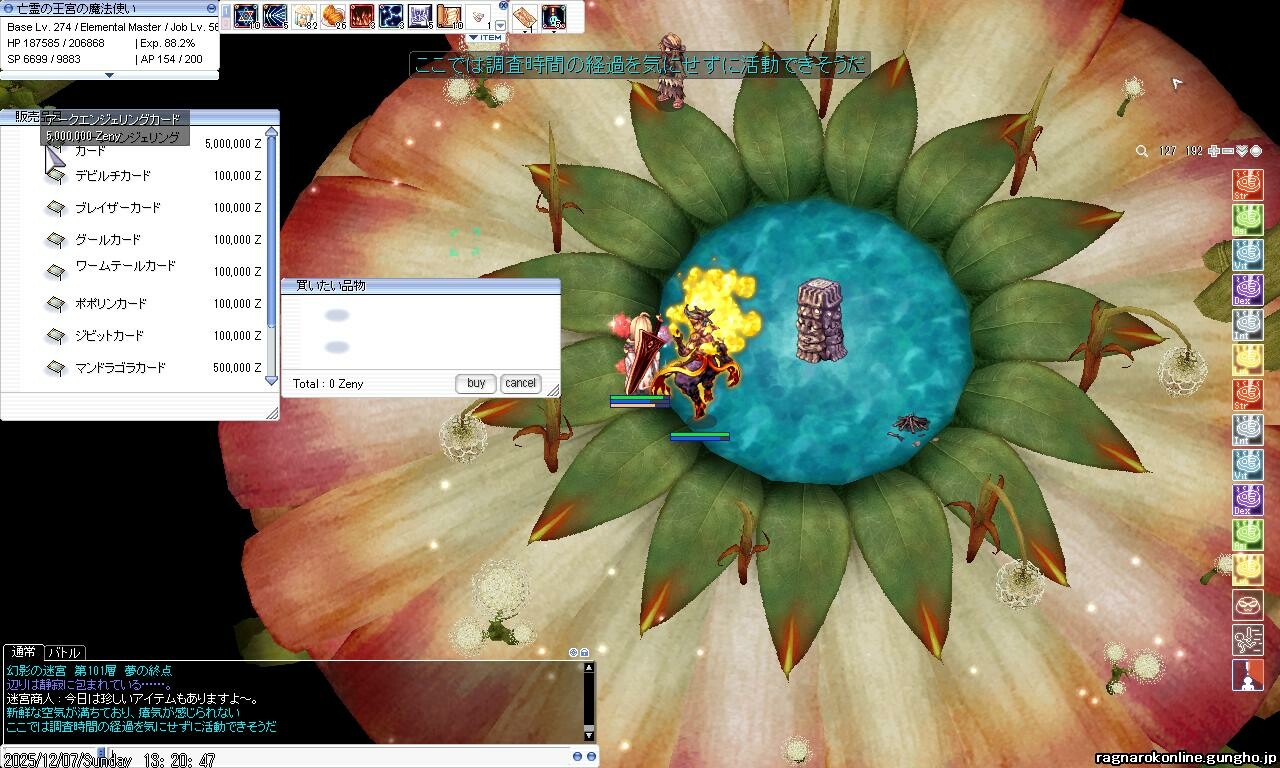Toggle the chat settings circle icon
The width and height of the screenshot is (1280, 768).
coord(574,652)
